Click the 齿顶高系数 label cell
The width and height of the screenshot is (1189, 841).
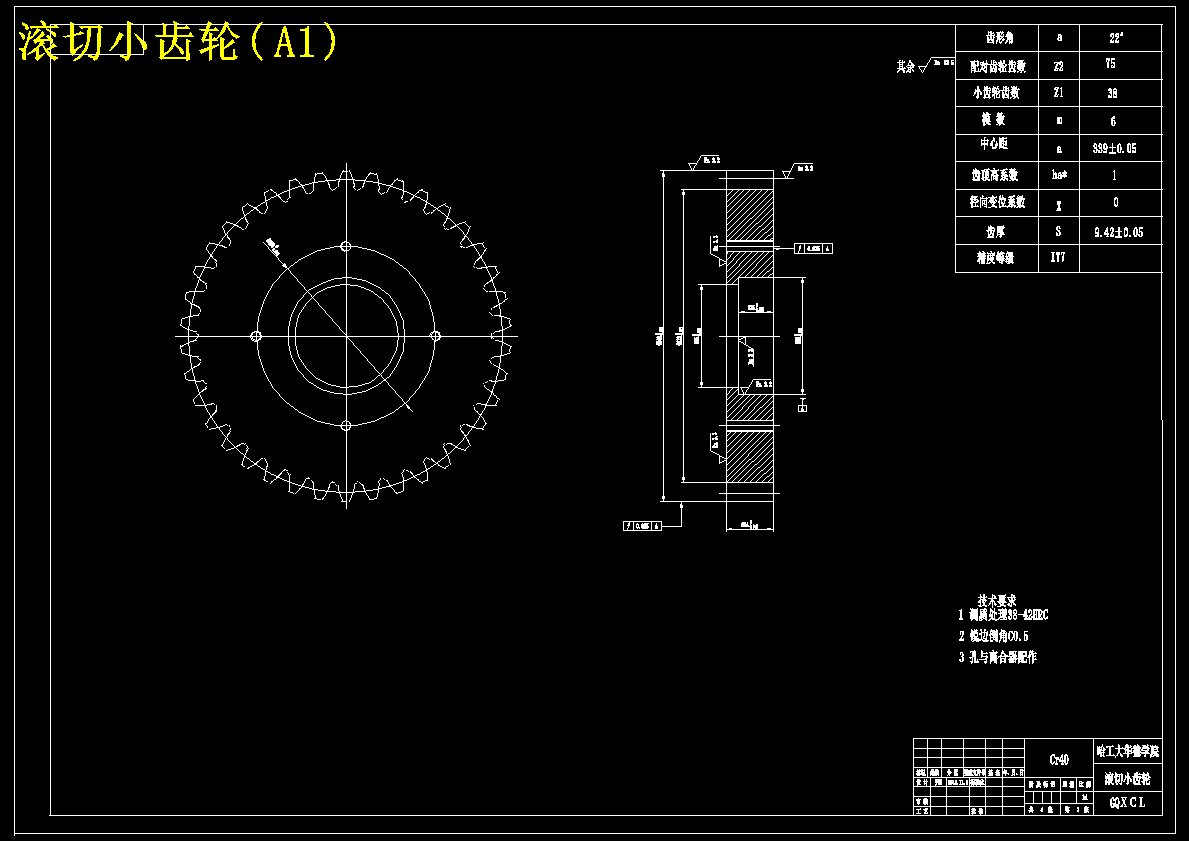tap(995, 175)
